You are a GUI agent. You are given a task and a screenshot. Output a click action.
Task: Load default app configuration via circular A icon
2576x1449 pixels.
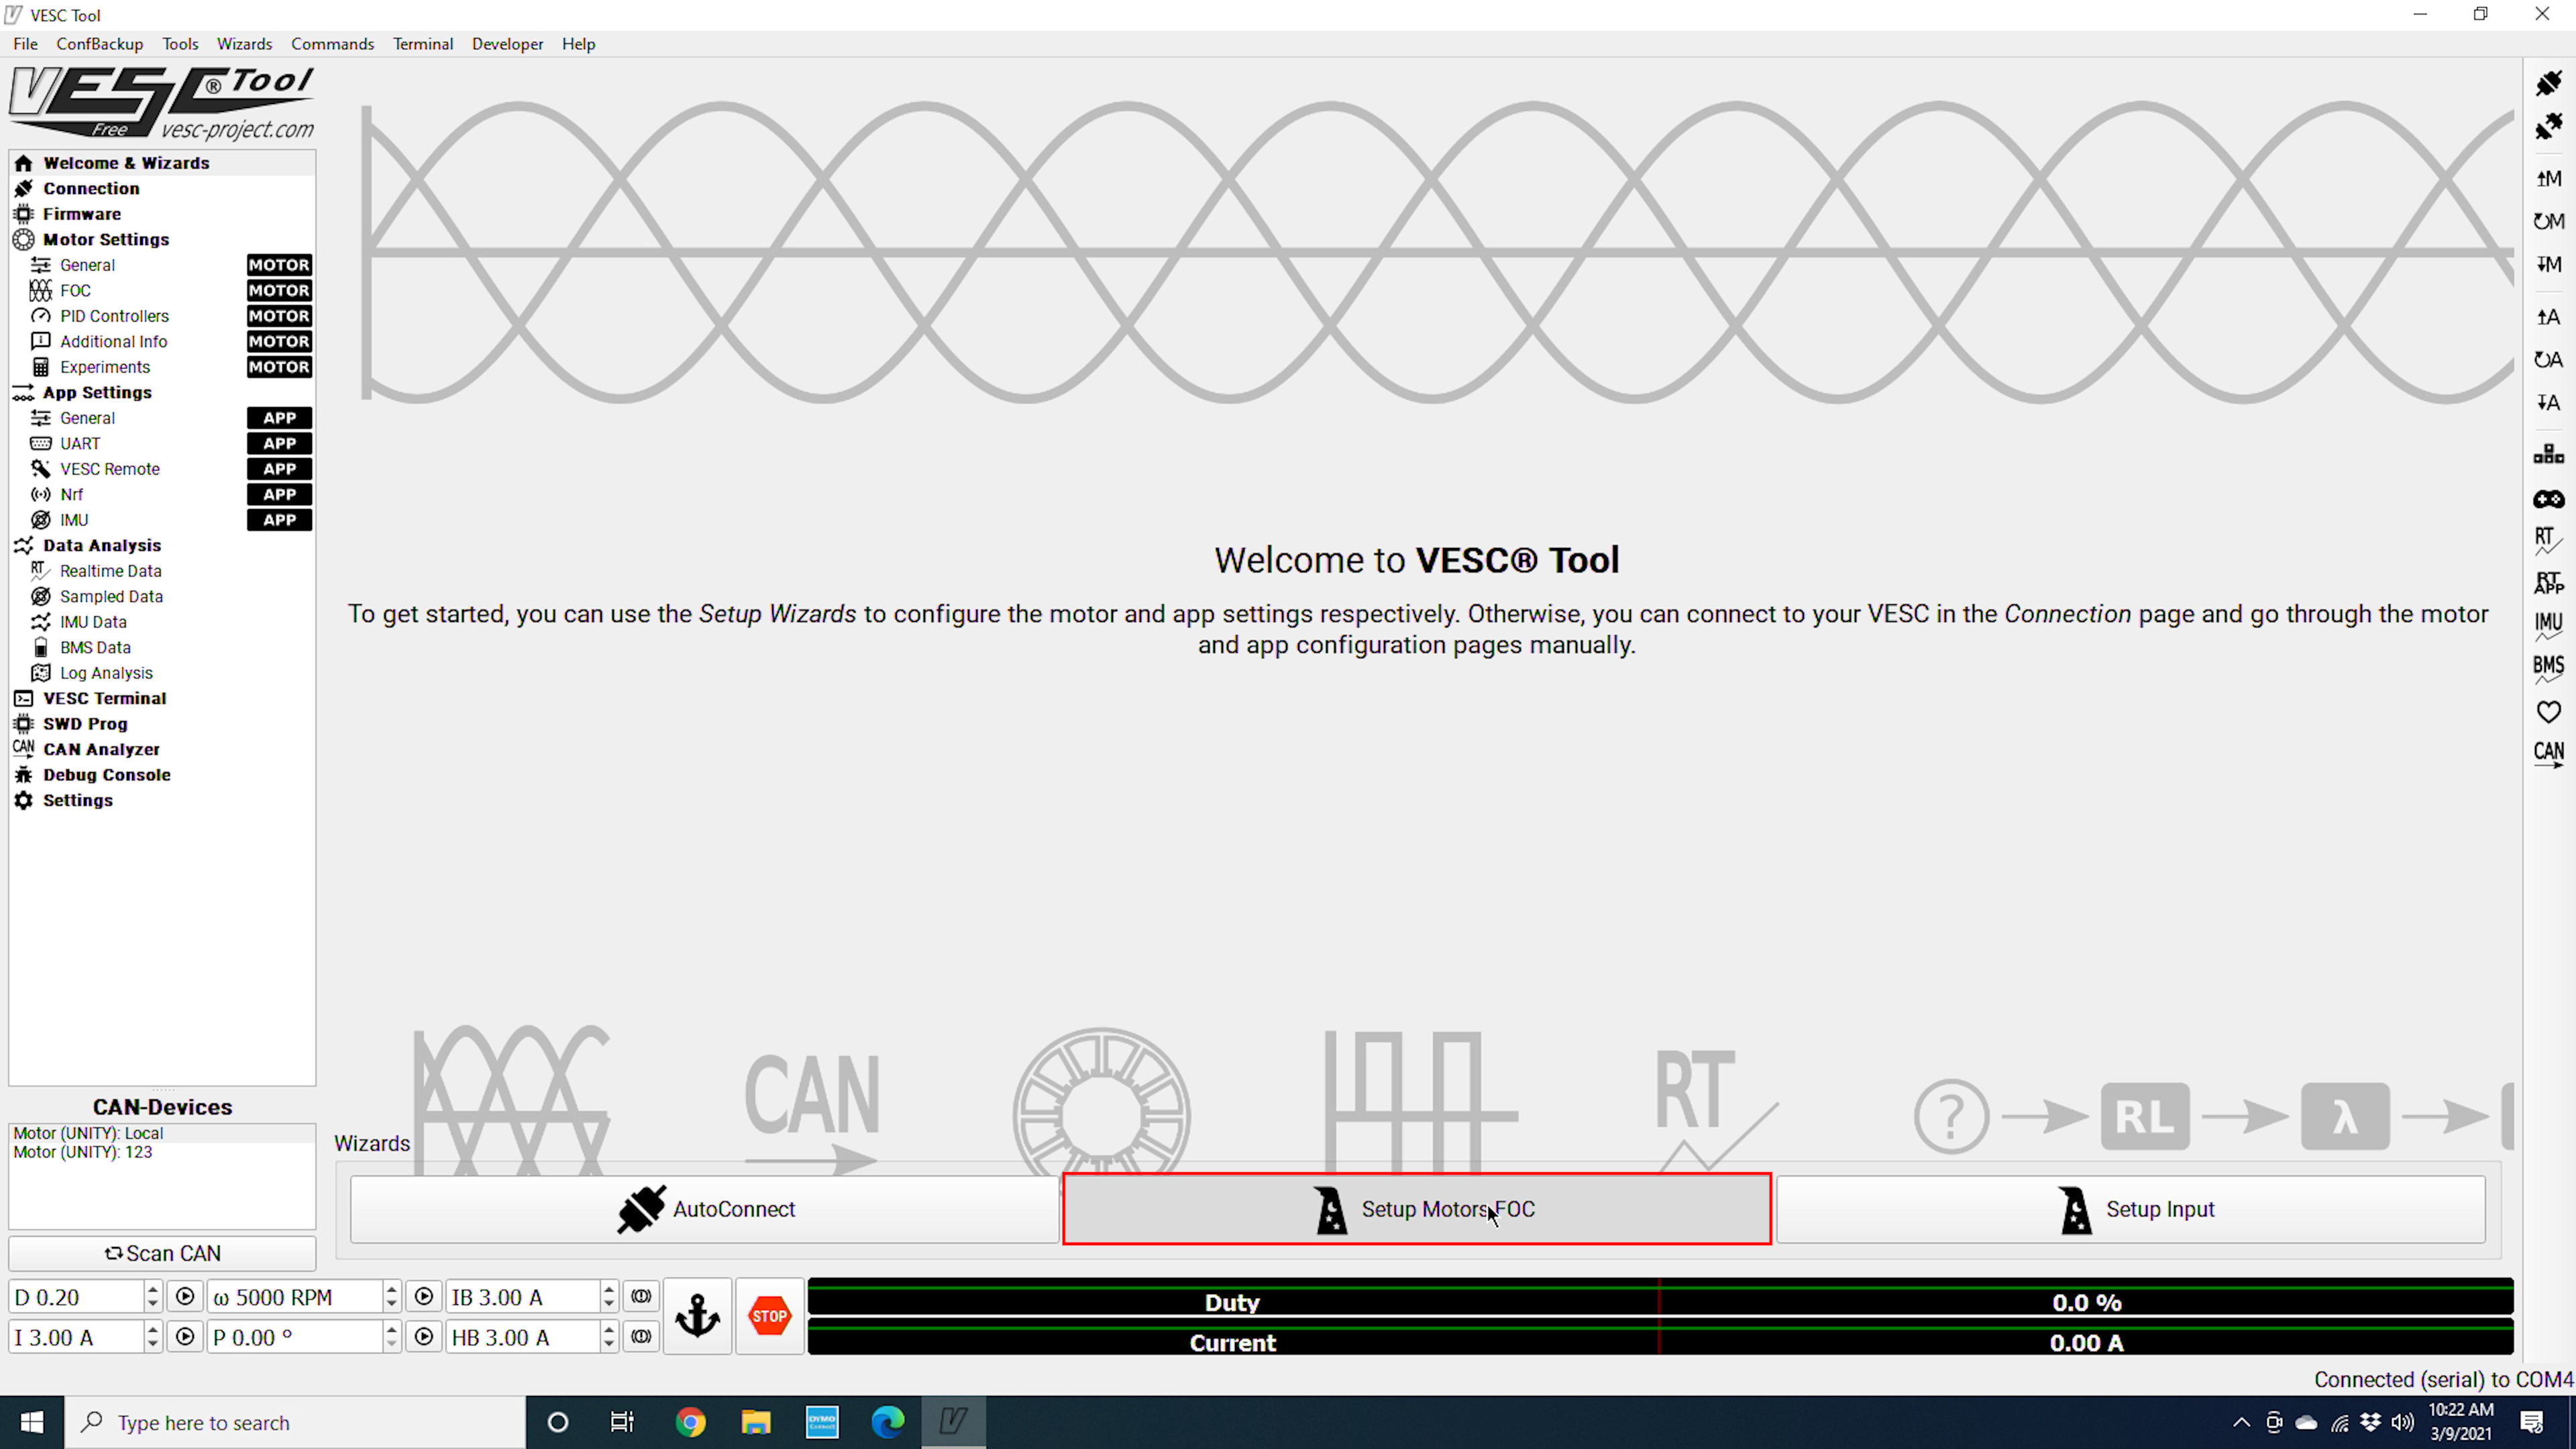(2548, 360)
